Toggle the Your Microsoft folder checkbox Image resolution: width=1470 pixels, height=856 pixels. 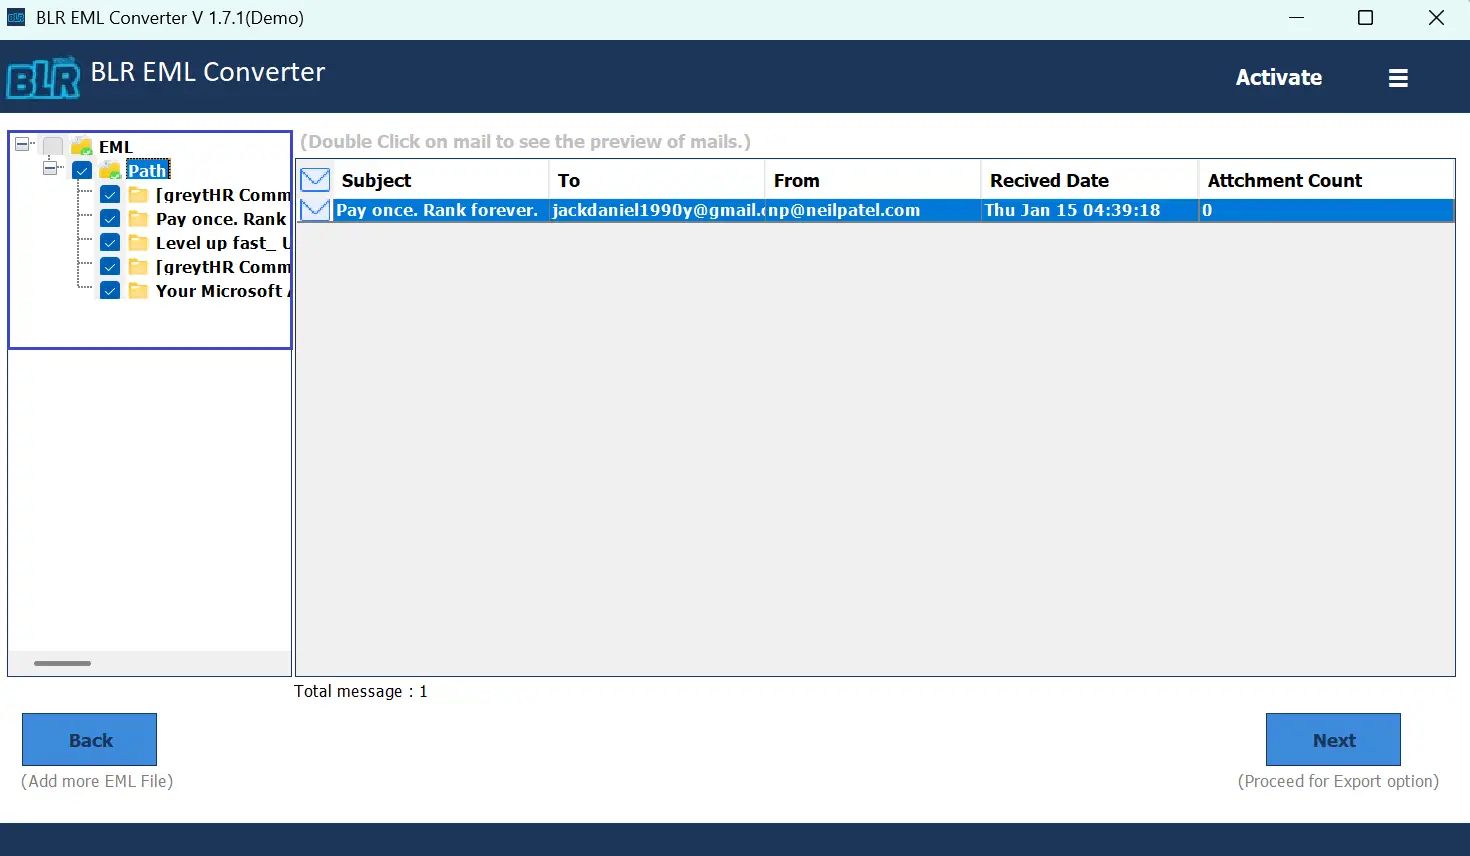coord(110,291)
